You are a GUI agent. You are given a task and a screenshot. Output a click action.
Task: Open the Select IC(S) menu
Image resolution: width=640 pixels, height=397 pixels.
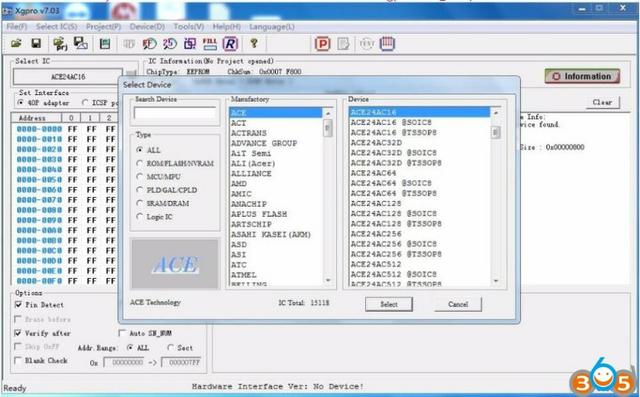pyautogui.click(x=56, y=27)
